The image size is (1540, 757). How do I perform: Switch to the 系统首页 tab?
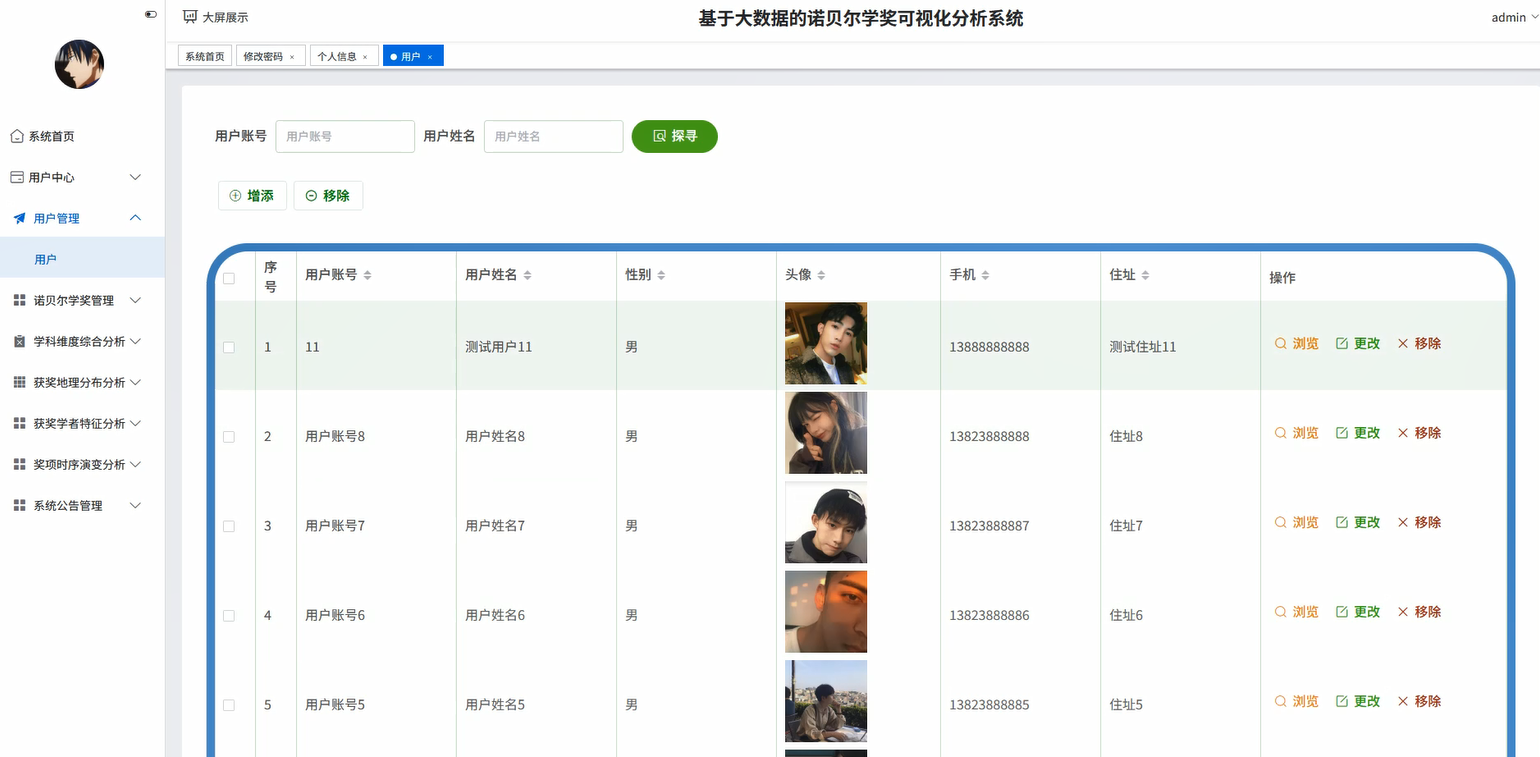click(205, 57)
